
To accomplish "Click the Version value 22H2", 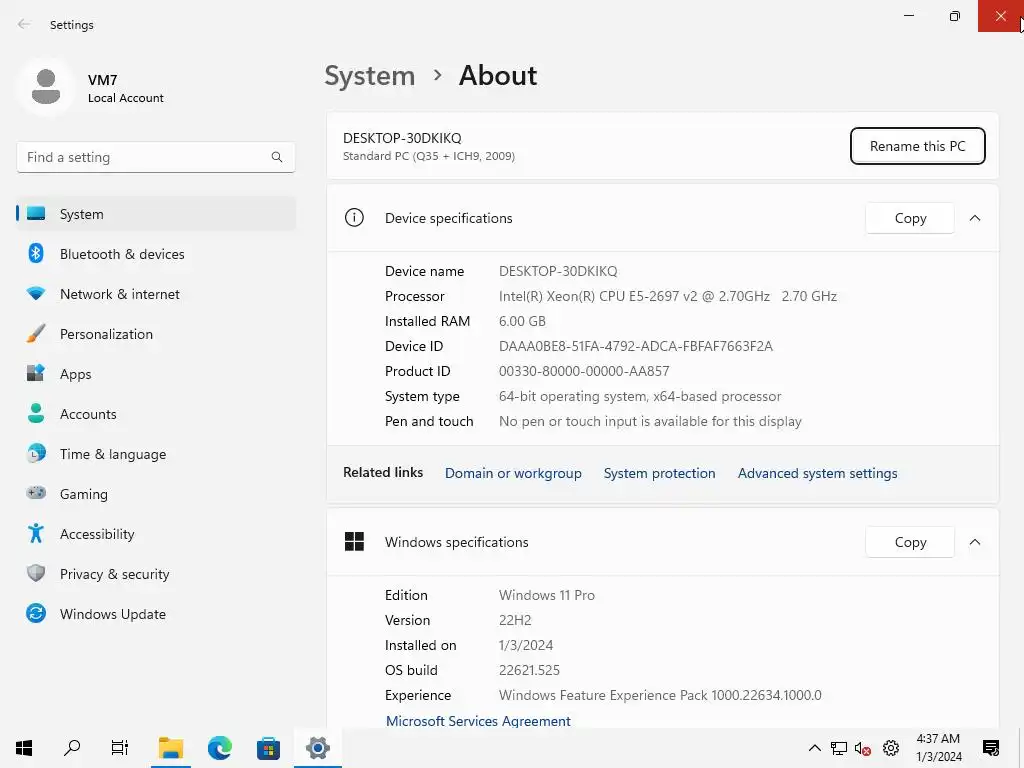I will tap(515, 620).
